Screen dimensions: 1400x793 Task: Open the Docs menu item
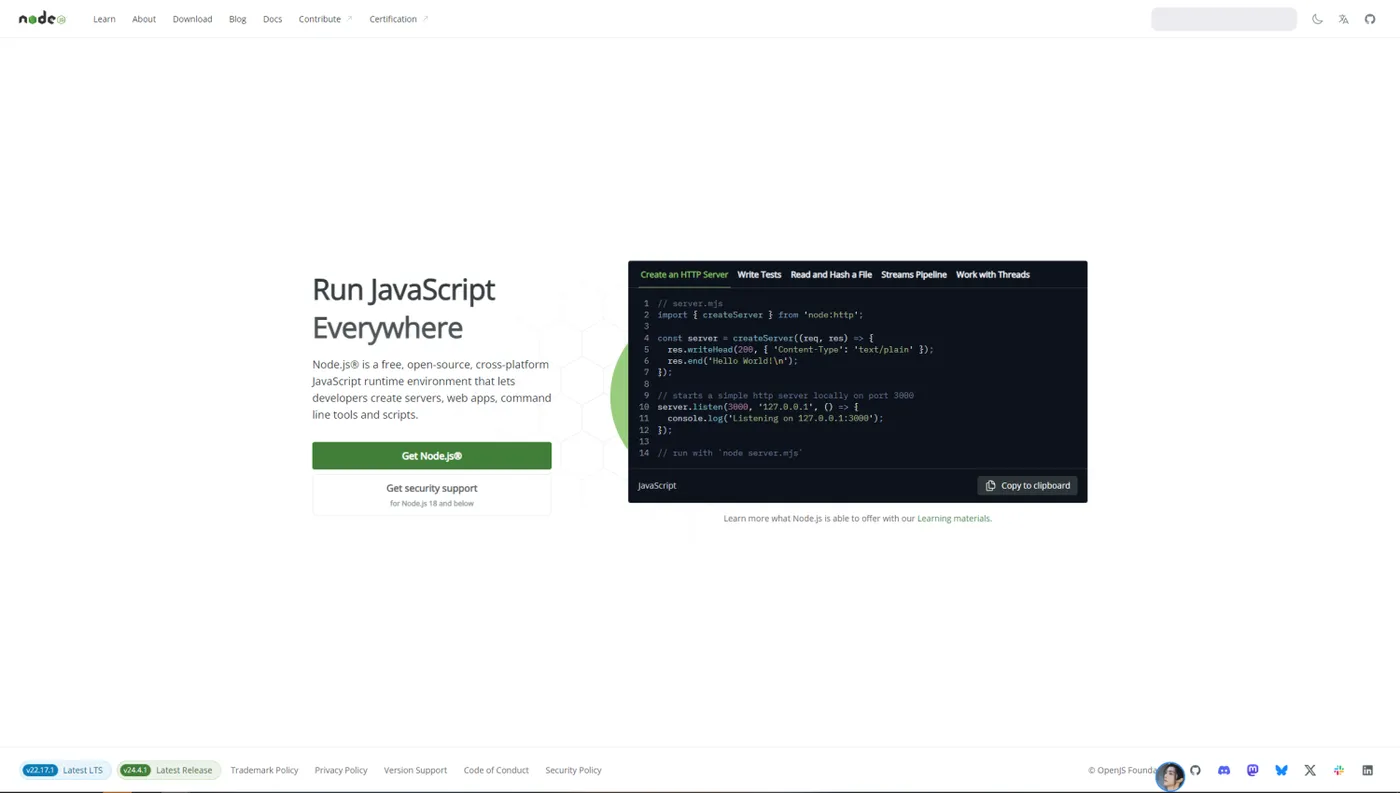pos(272,19)
